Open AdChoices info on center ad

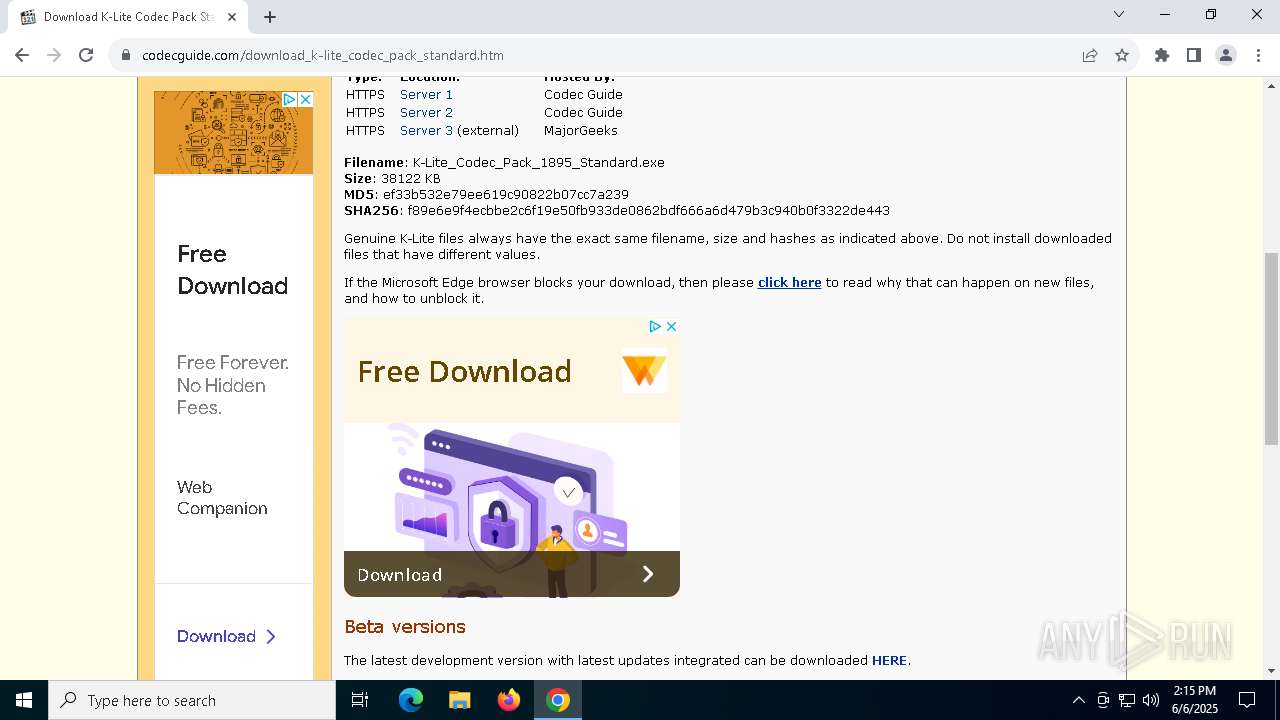655,326
